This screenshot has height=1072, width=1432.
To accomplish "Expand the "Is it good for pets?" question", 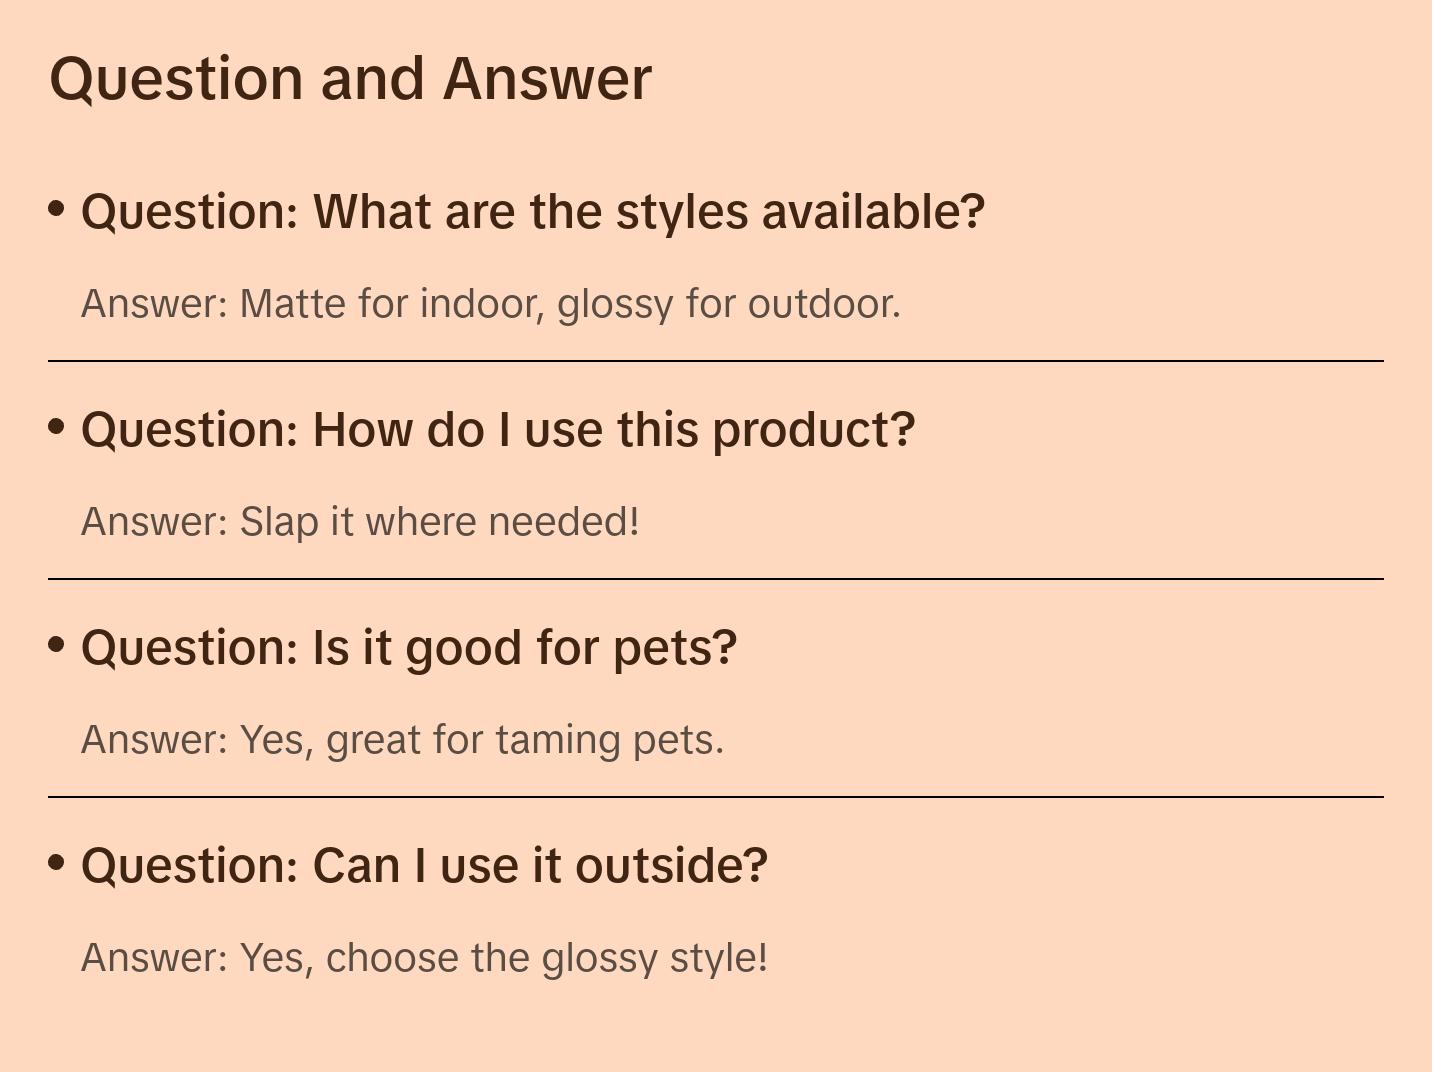I will click(x=409, y=648).
